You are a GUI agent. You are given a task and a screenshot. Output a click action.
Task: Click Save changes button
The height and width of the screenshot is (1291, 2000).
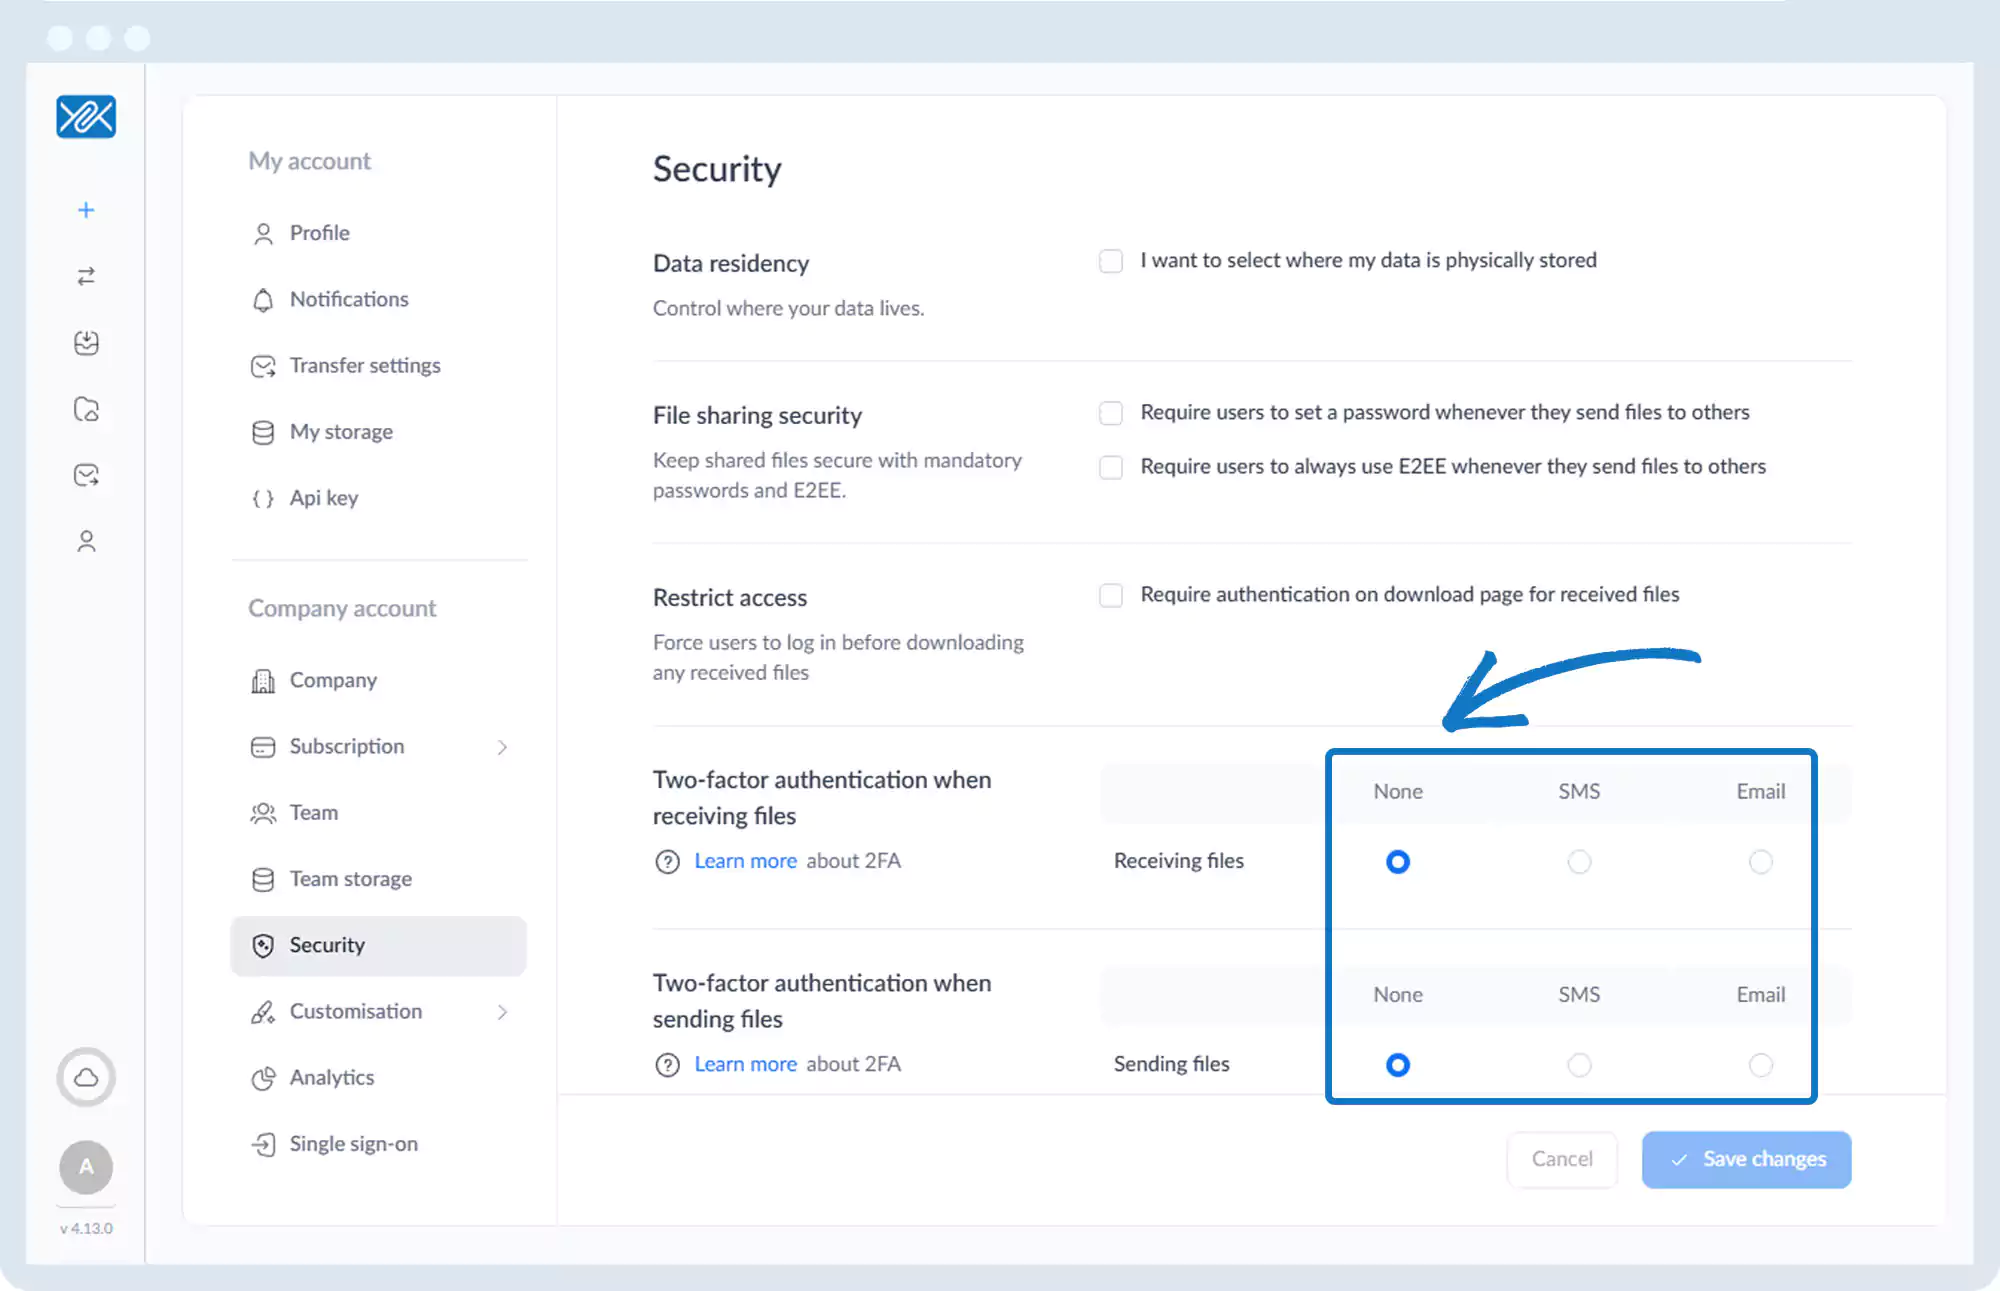pos(1746,1159)
